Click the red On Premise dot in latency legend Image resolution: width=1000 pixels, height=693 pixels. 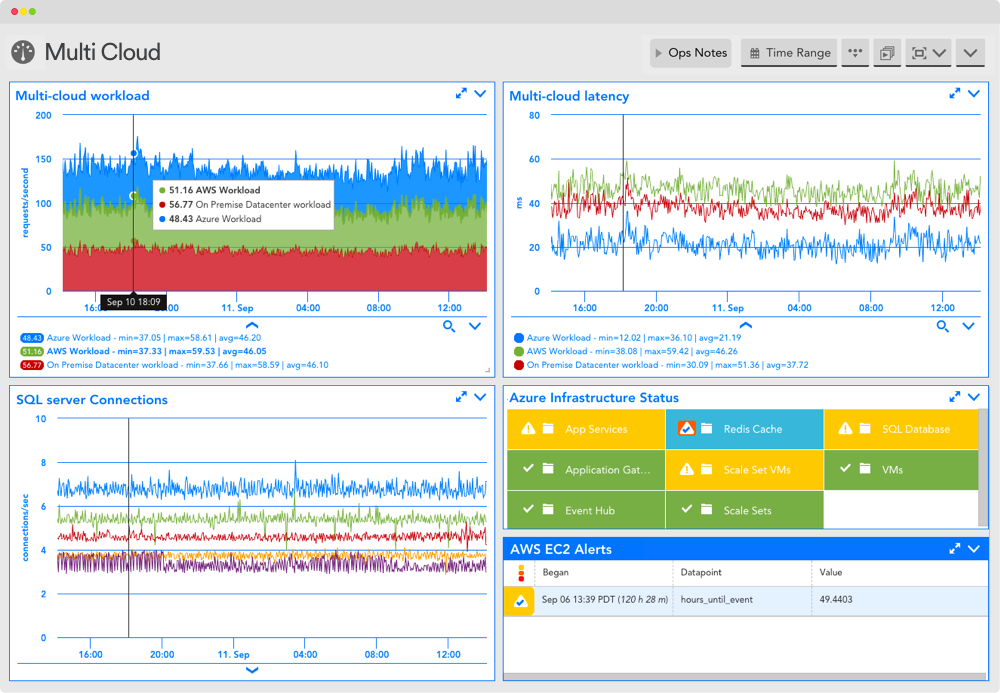click(519, 365)
